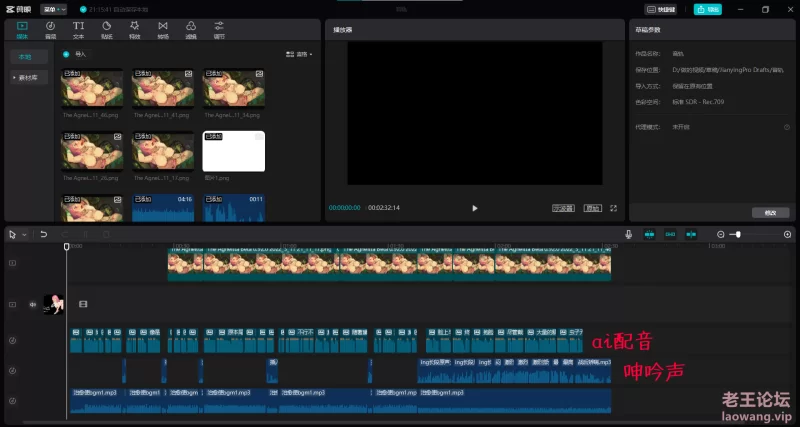Click the teal 导出 export button
This screenshot has height=427, width=800.
(x=707, y=9)
